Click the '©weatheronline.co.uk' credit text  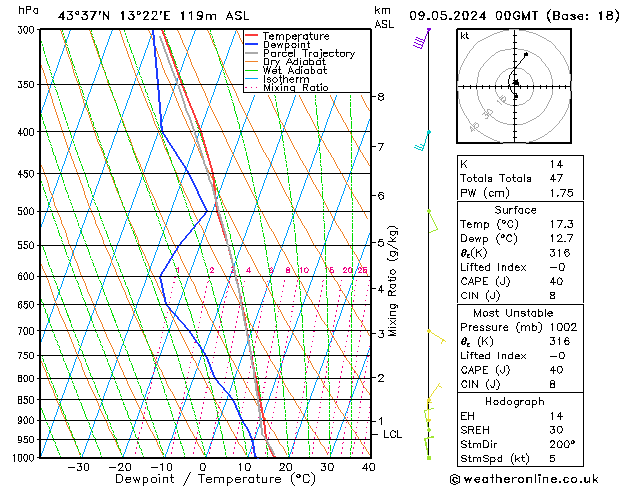tap(524, 479)
